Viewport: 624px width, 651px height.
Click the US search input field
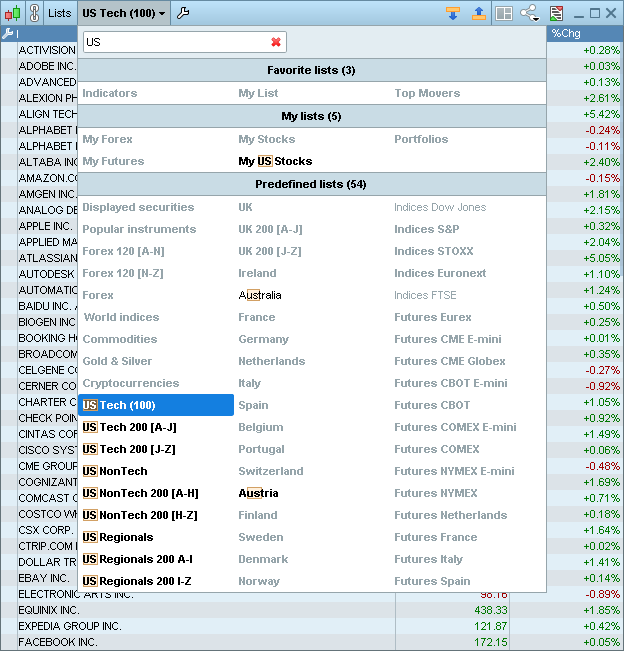175,42
